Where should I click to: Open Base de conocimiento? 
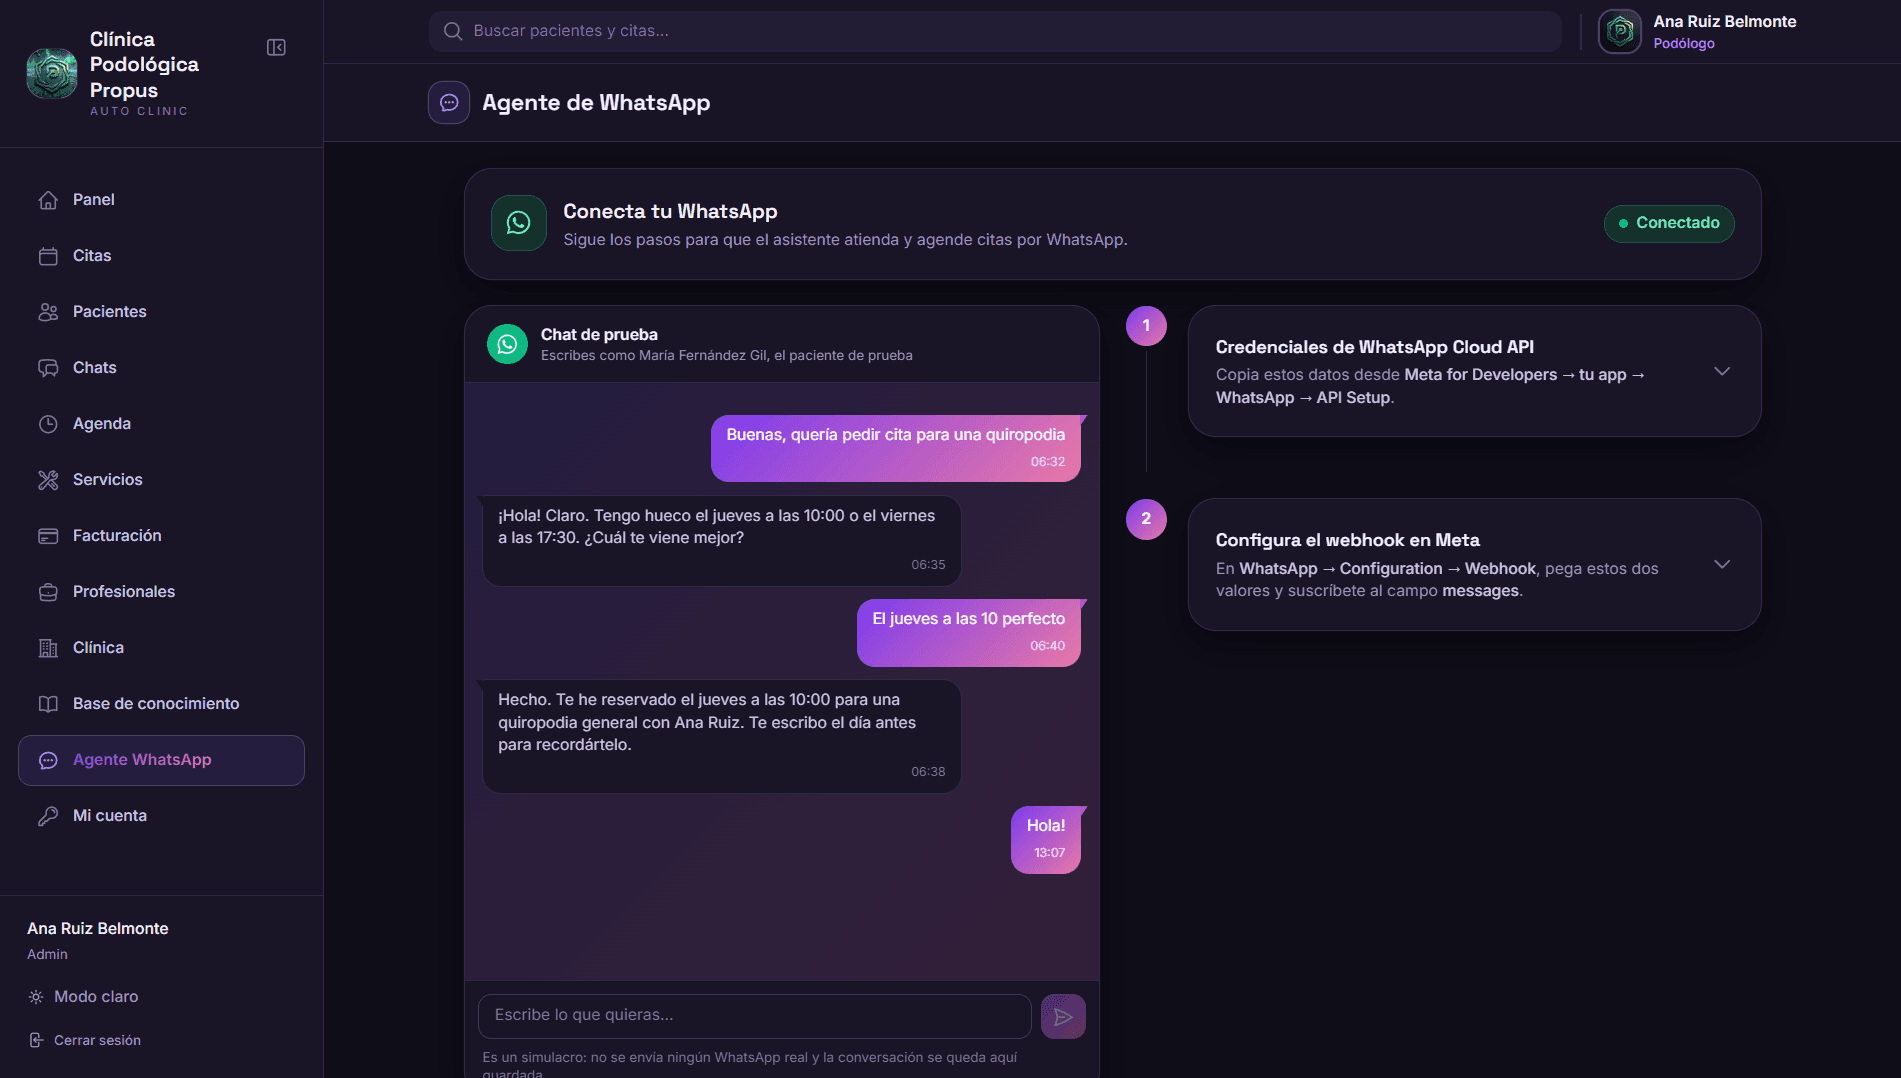coord(161,704)
